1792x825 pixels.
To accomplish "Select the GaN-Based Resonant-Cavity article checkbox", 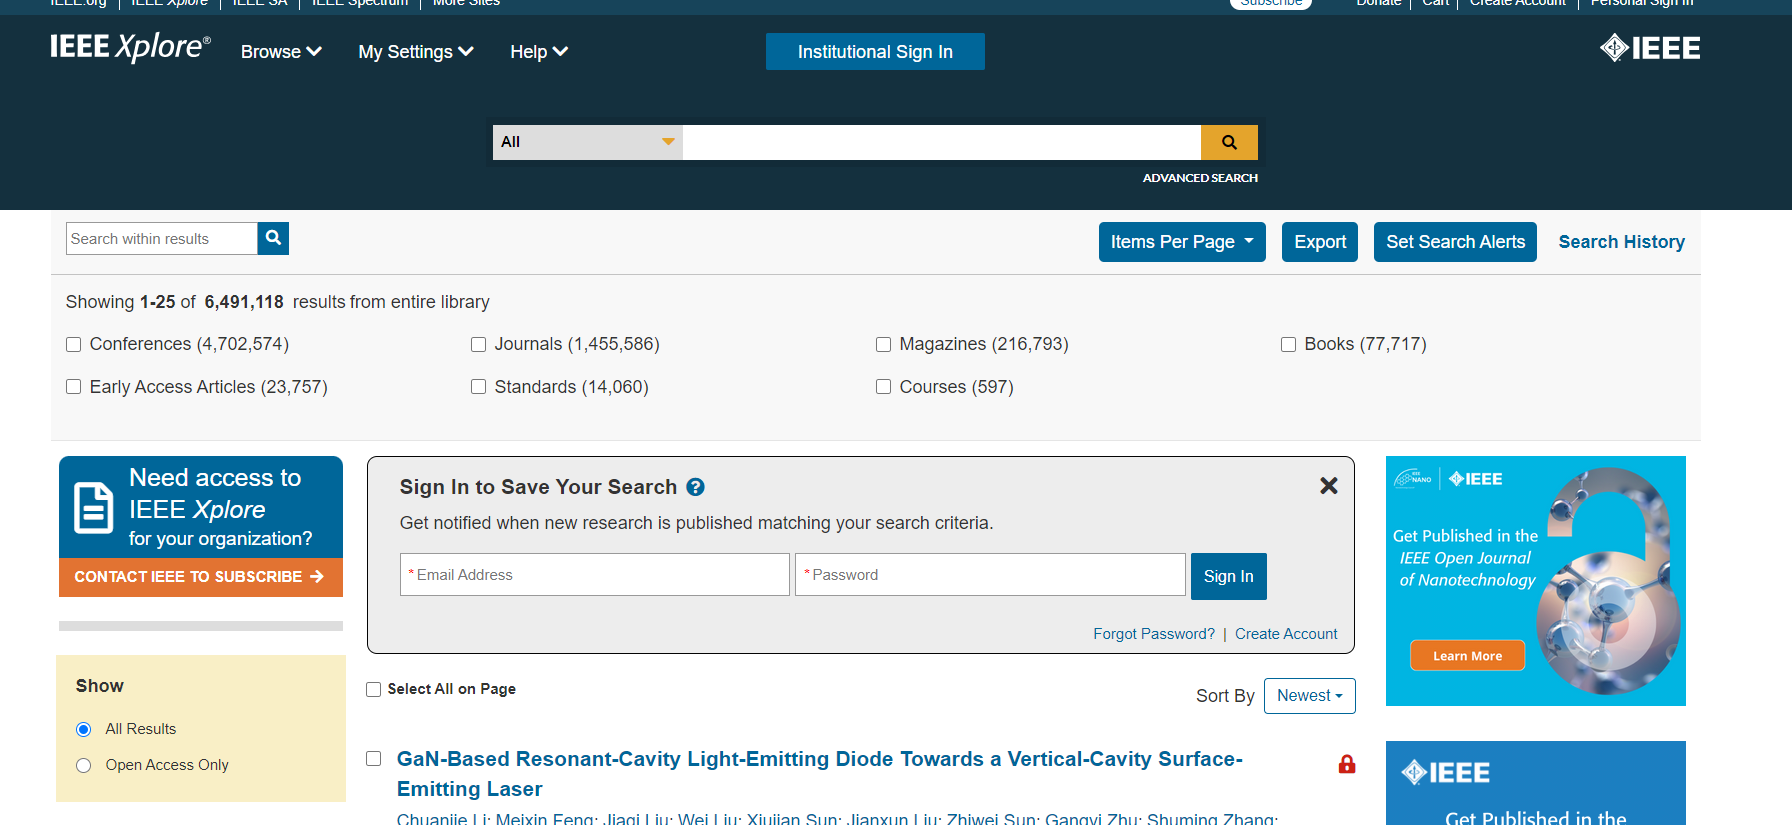I will pos(373,759).
